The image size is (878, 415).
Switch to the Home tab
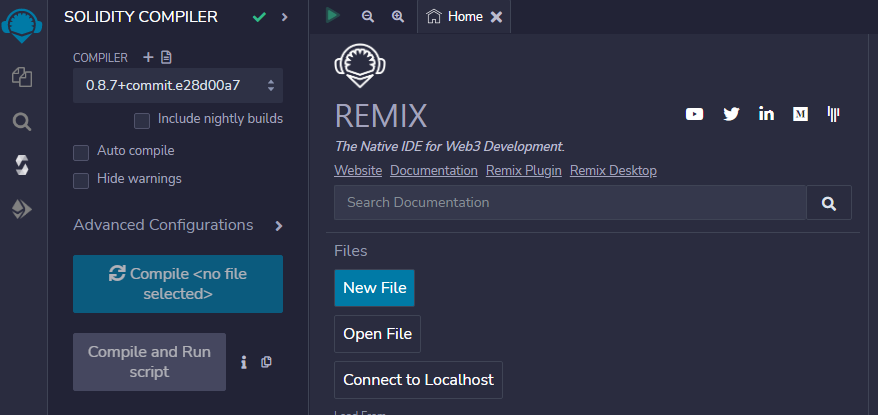454,17
